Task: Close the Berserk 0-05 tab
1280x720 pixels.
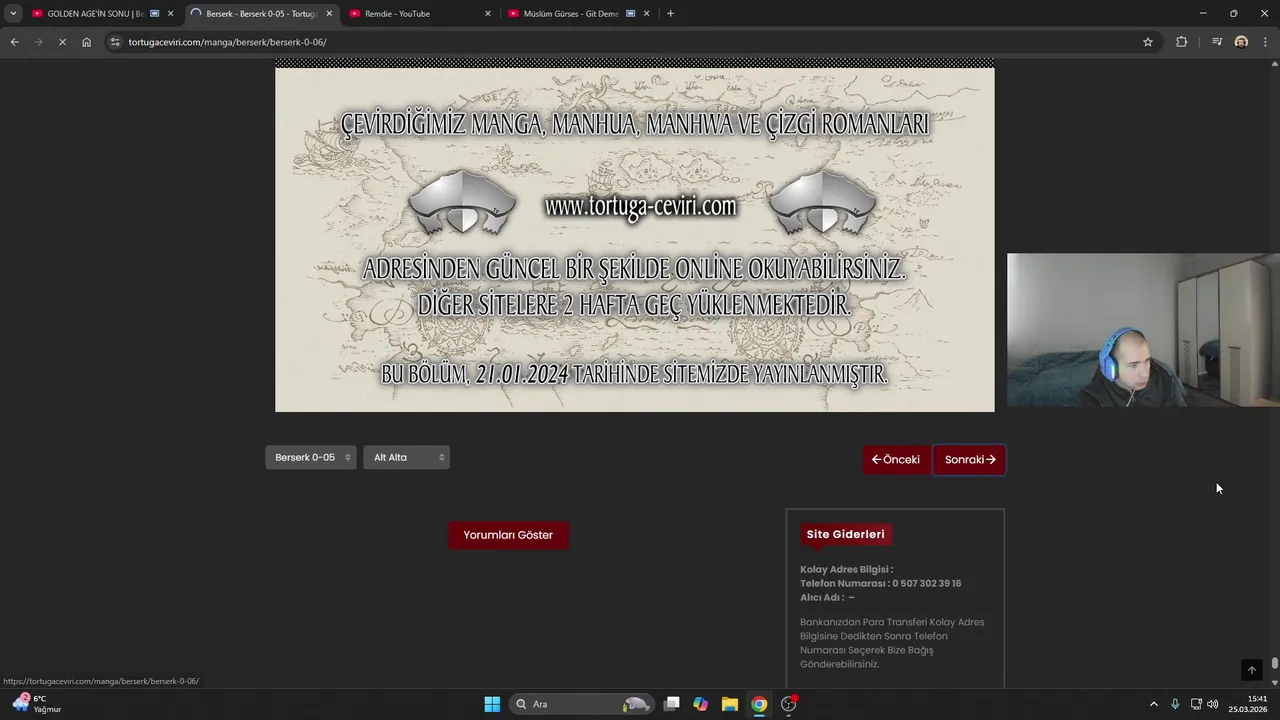Action: point(329,13)
